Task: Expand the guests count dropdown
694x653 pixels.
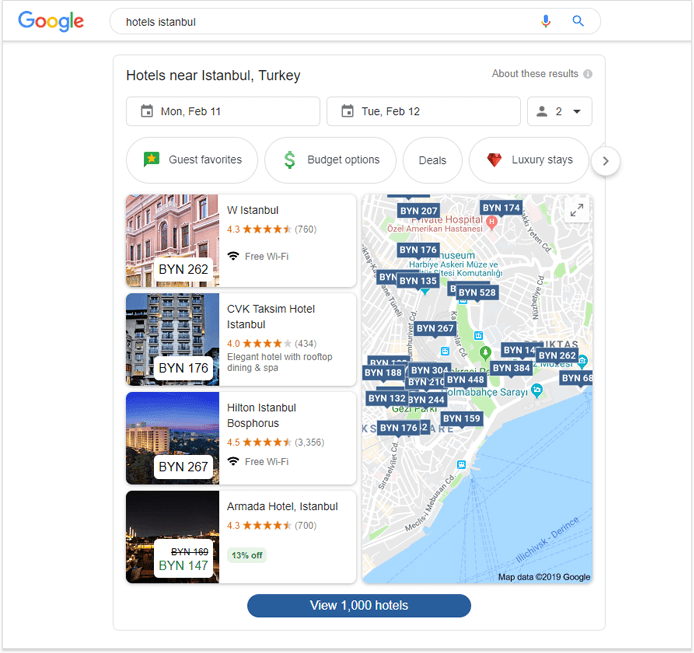Action: 559,111
